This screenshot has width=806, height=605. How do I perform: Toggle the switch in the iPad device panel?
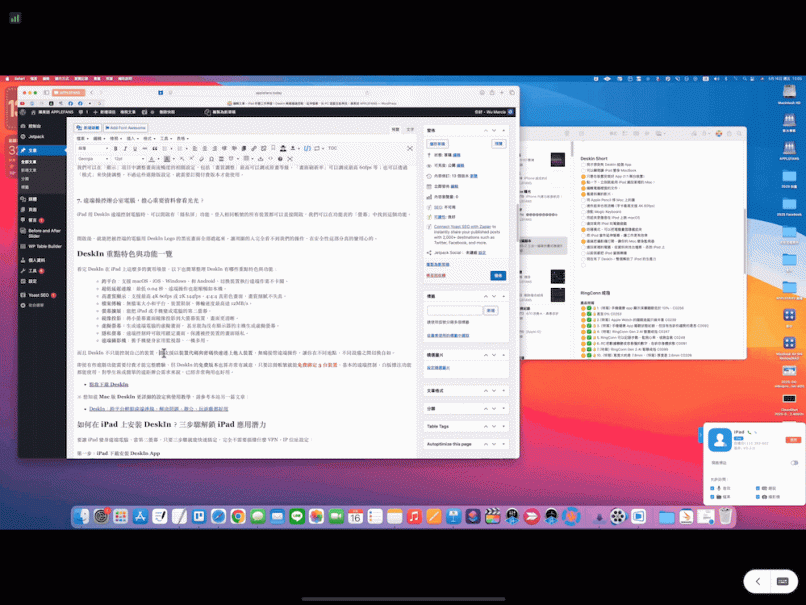(794, 463)
